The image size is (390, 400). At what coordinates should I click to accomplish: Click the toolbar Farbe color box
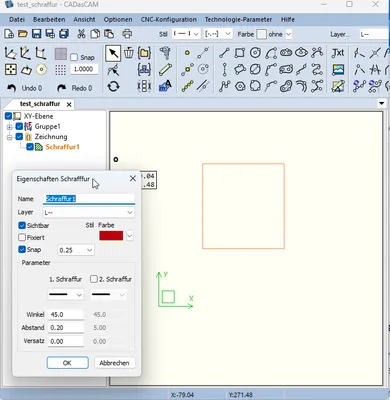262,34
